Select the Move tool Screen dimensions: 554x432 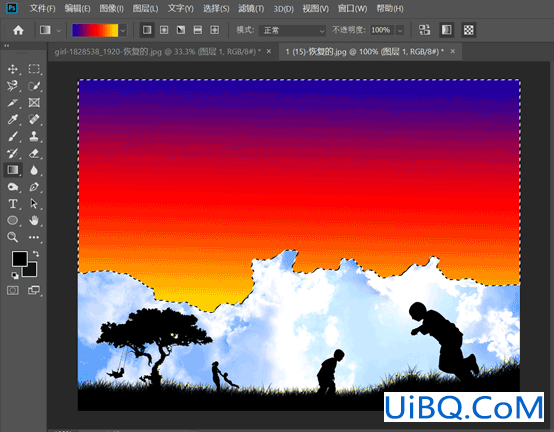point(13,69)
